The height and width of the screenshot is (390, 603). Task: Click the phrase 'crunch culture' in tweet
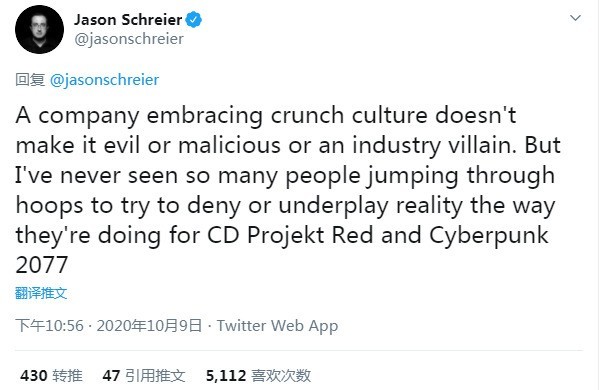pos(349,115)
